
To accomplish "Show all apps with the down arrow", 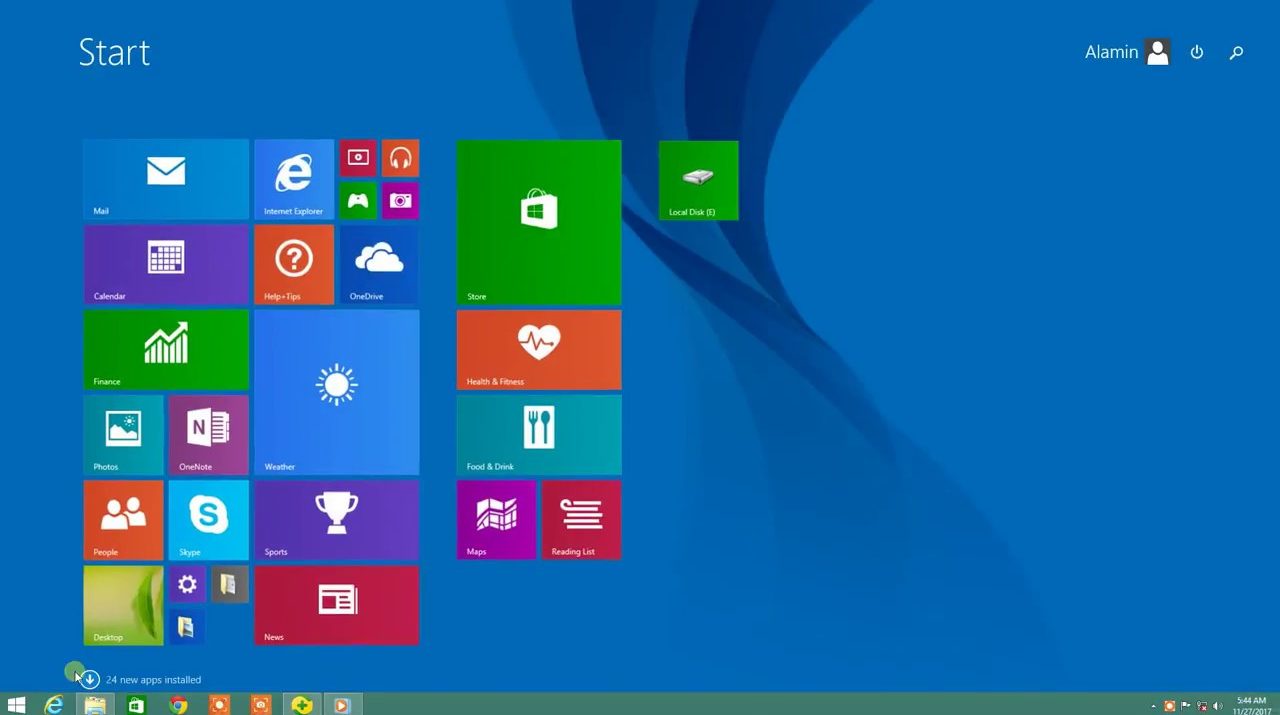I will click(90, 679).
